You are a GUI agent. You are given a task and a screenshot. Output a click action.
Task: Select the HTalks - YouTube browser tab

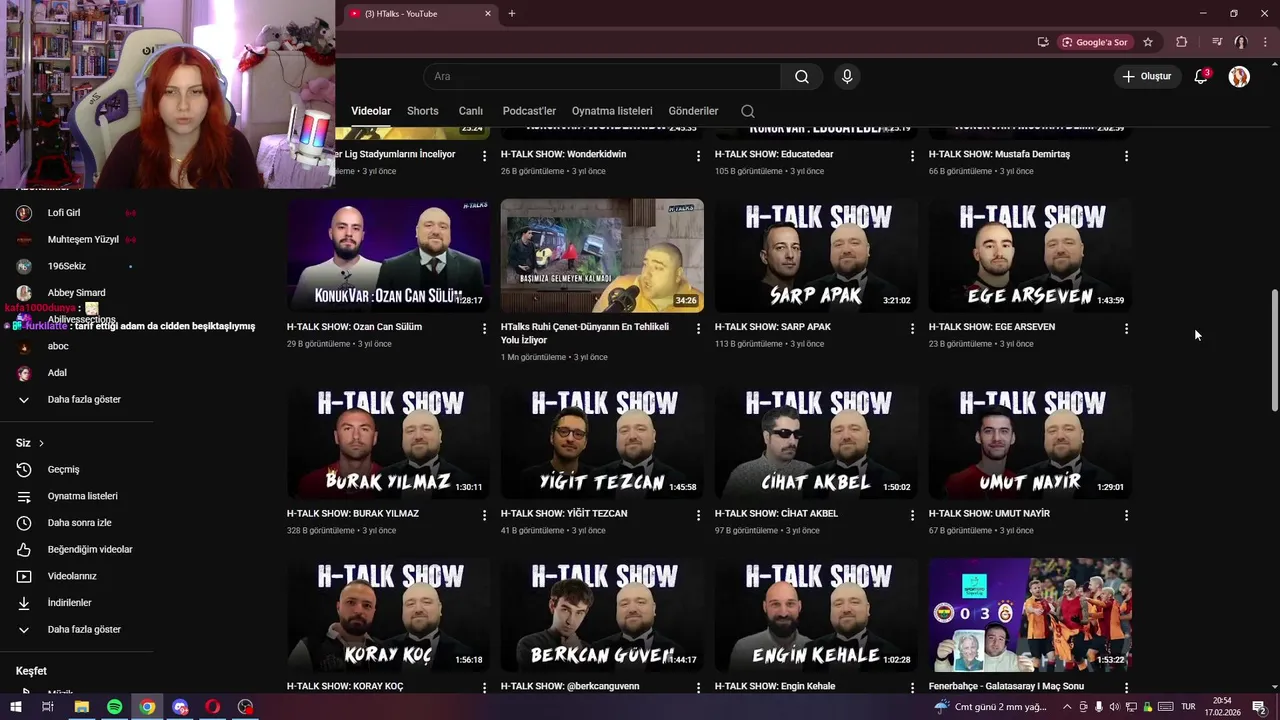point(420,13)
